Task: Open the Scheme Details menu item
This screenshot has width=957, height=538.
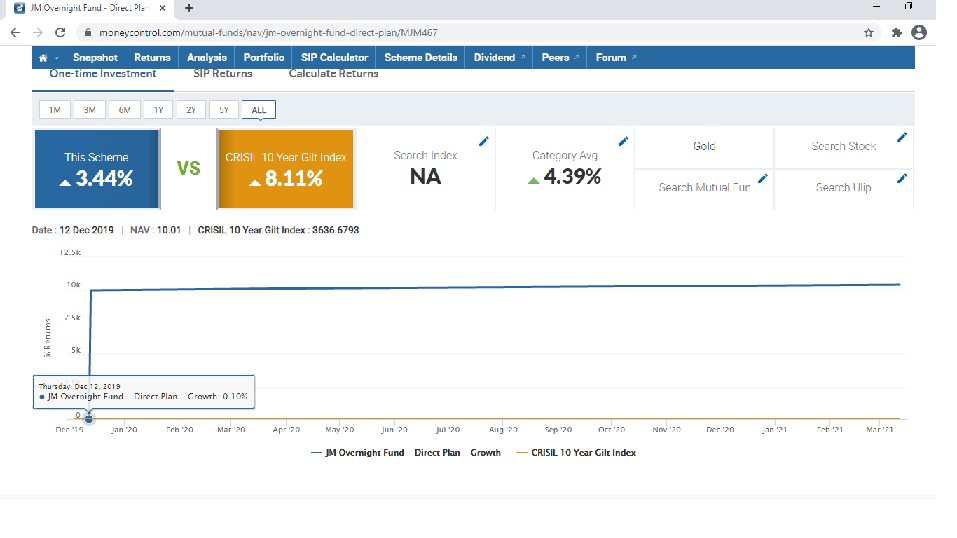Action: coord(421,57)
